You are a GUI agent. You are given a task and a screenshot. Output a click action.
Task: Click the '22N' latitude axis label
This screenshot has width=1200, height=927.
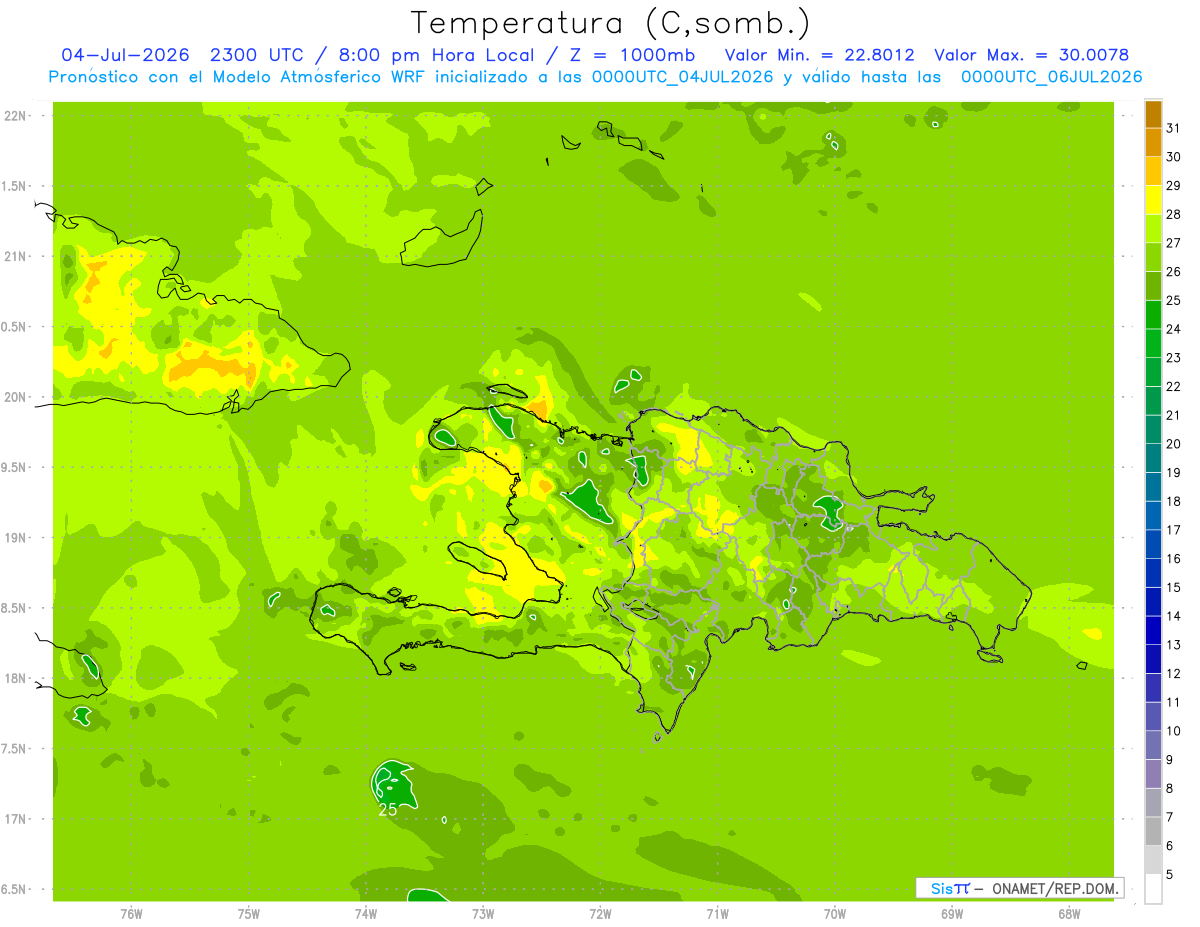pos(16,116)
